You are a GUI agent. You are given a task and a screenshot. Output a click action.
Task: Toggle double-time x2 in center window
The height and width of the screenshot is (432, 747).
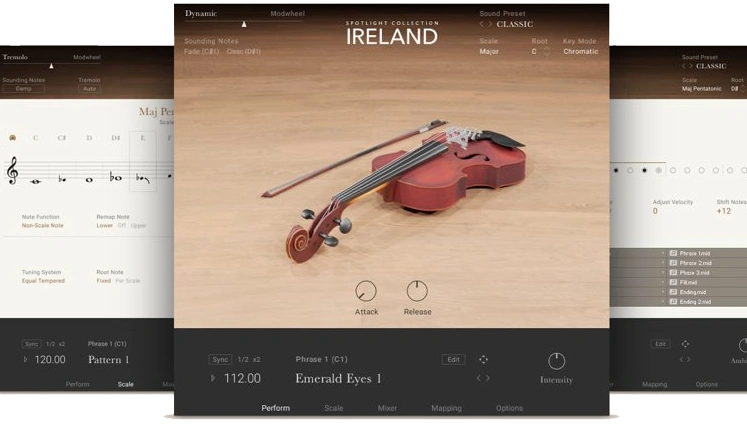pyautogui.click(x=257, y=360)
